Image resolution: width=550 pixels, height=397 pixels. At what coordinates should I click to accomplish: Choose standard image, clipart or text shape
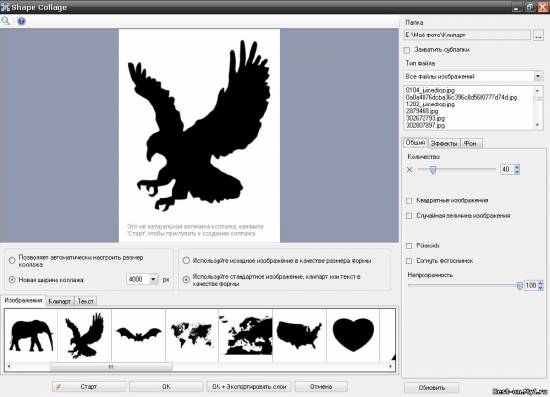tap(186, 280)
